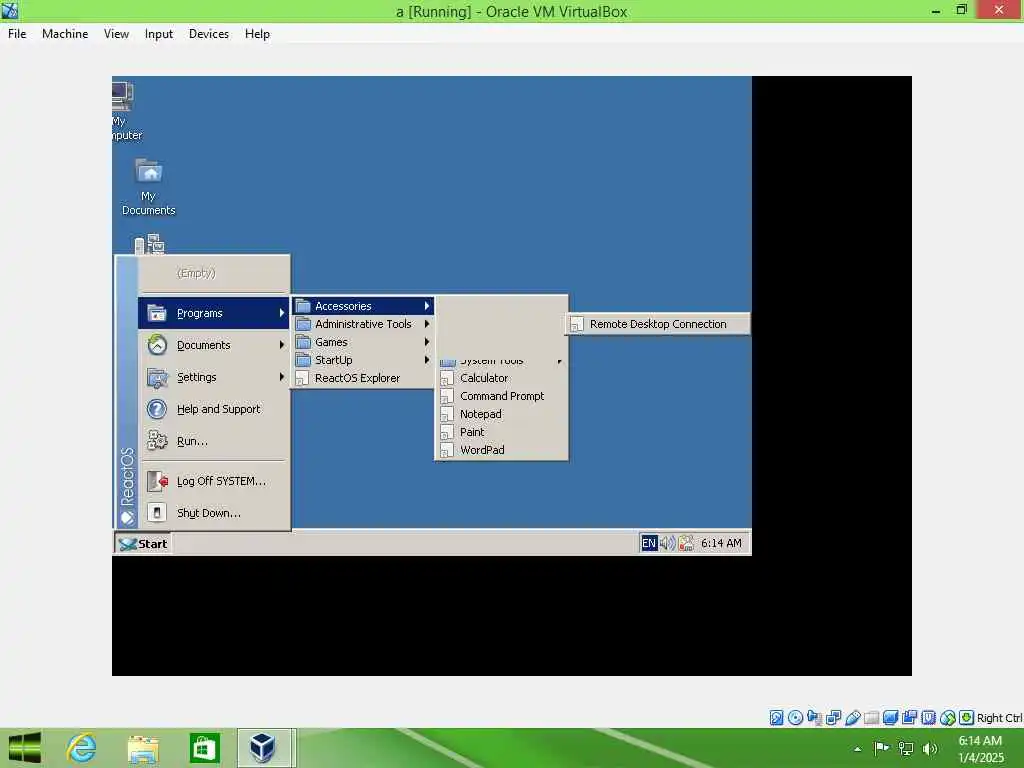1024x768 pixels.
Task: Open Settings in the Start menu
Action: [x=214, y=377]
